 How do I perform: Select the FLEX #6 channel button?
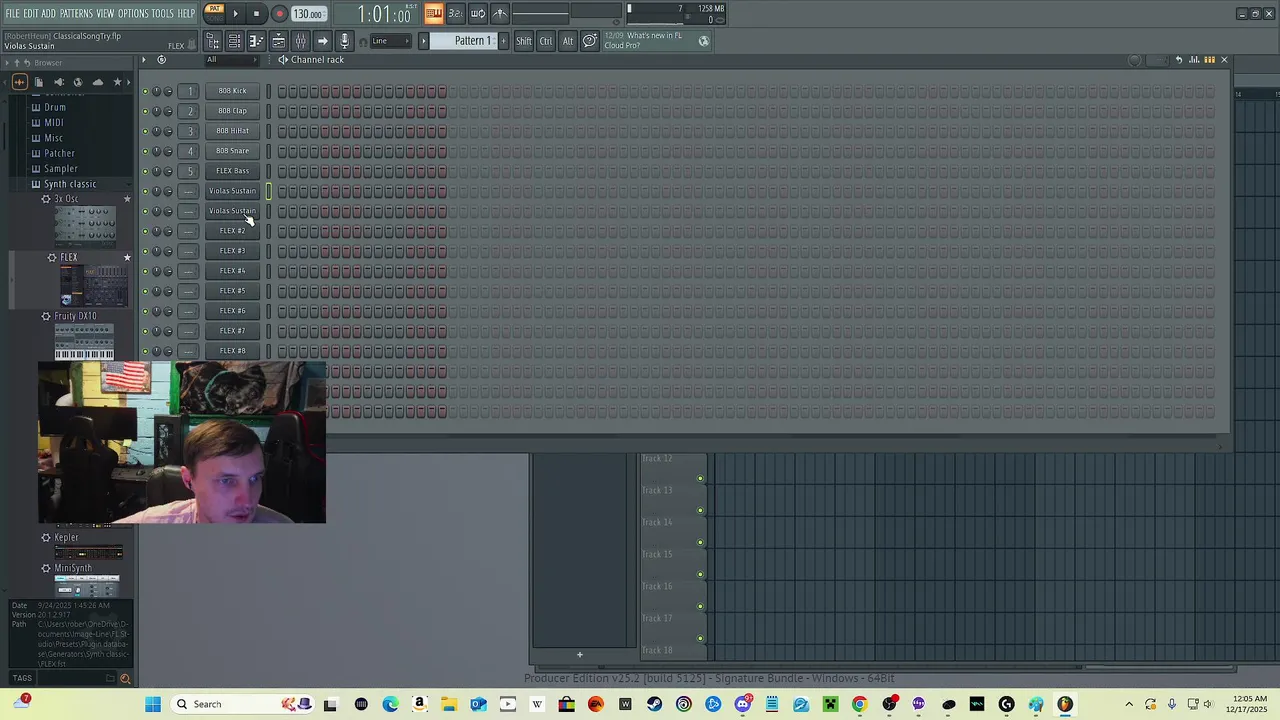(232, 311)
